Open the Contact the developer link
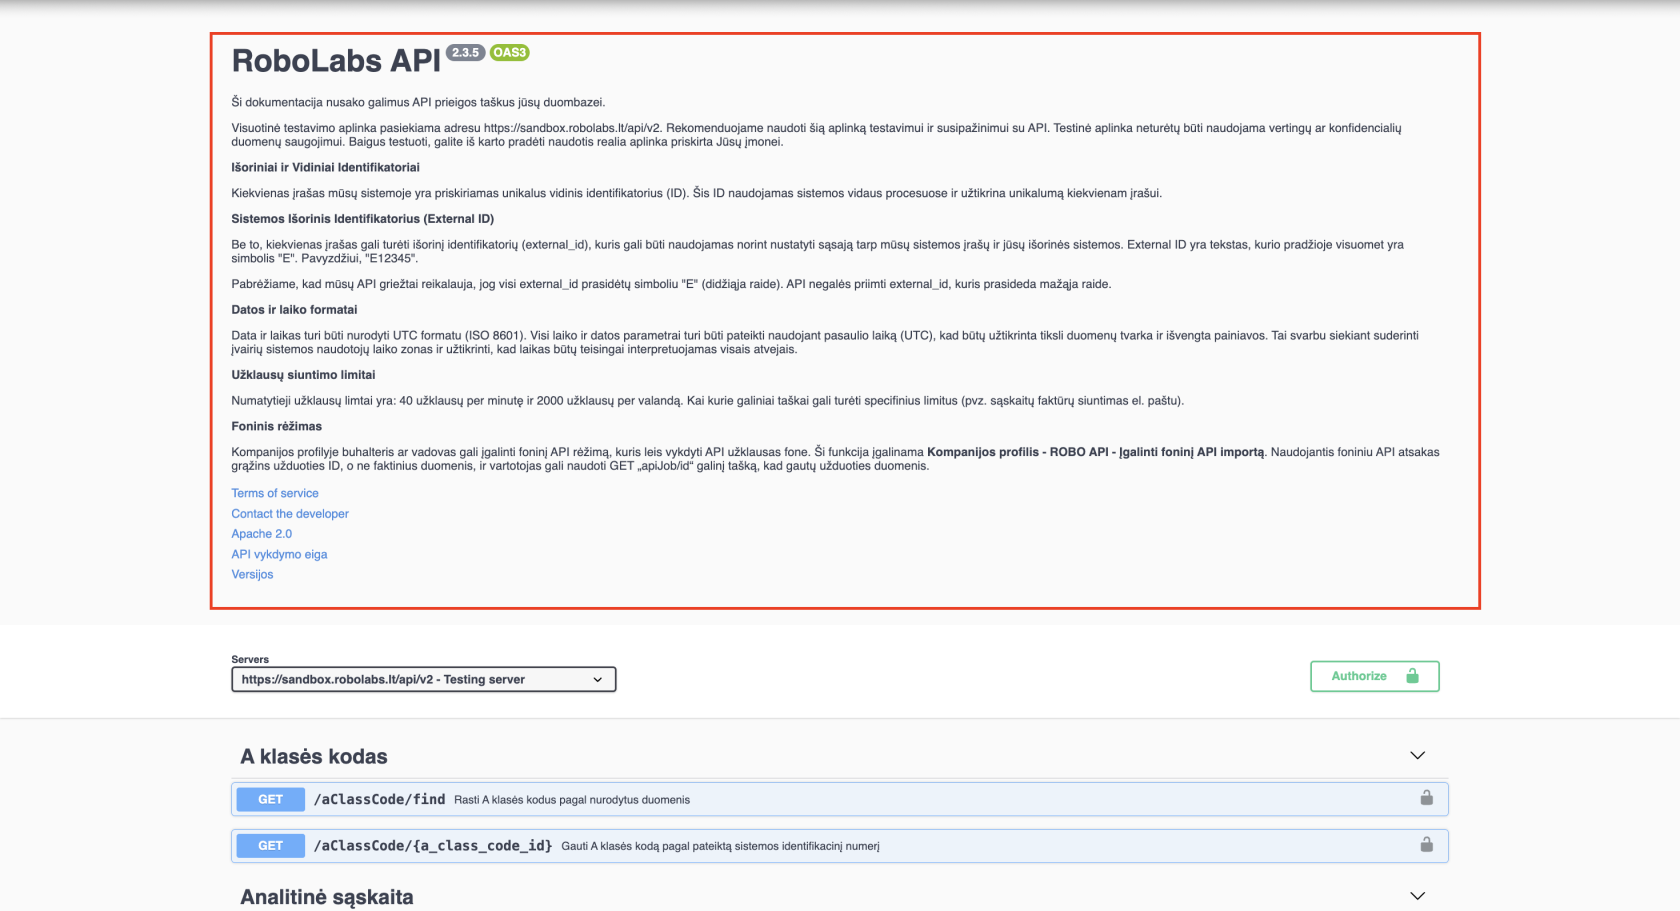Viewport: 1680px width, 911px height. click(x=290, y=514)
